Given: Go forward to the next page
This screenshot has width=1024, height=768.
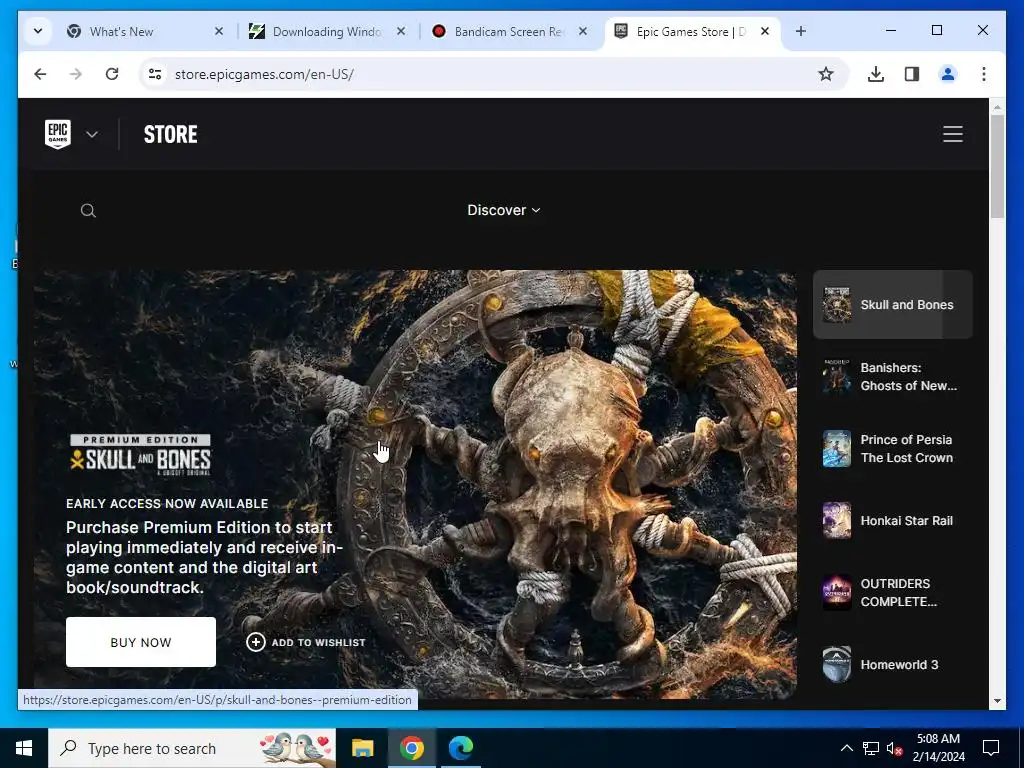Looking at the screenshot, I should click(76, 74).
